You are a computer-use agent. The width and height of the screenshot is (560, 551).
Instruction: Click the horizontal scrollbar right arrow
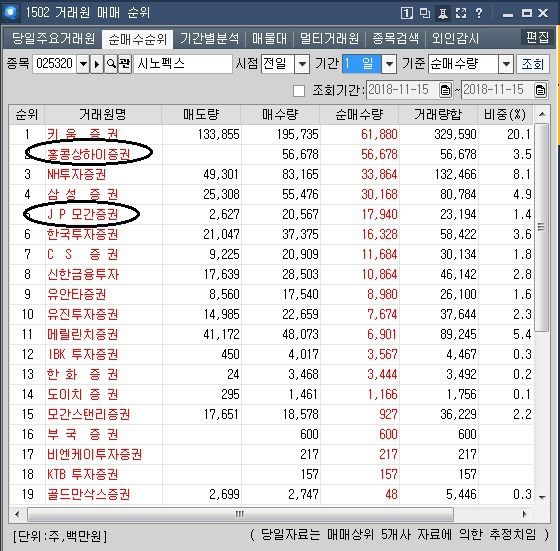point(524,514)
